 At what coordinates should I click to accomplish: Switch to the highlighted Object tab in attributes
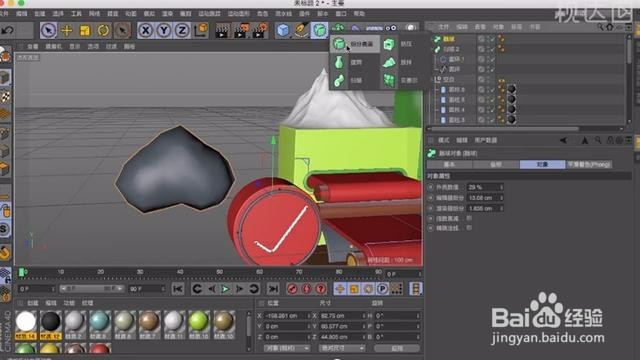[x=542, y=164]
